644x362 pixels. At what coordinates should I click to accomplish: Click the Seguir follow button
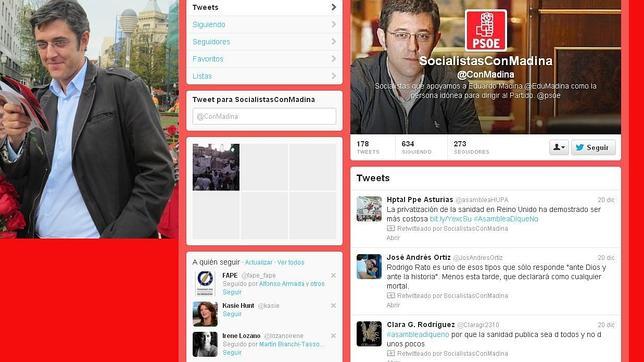coord(593,148)
